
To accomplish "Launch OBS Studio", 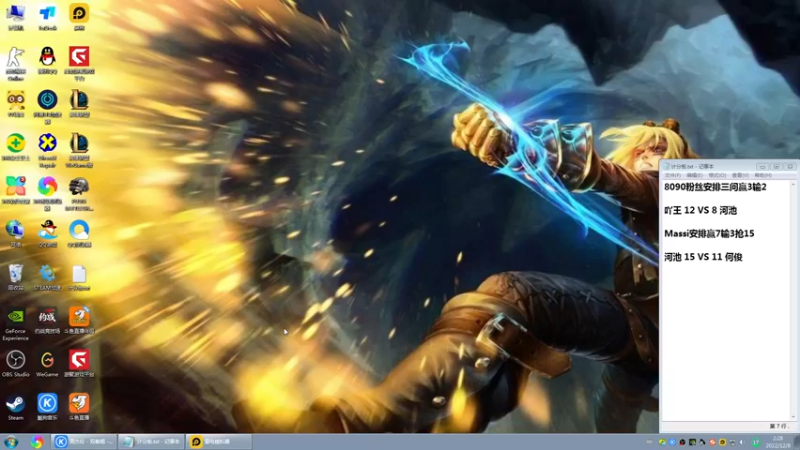I will pos(16,364).
